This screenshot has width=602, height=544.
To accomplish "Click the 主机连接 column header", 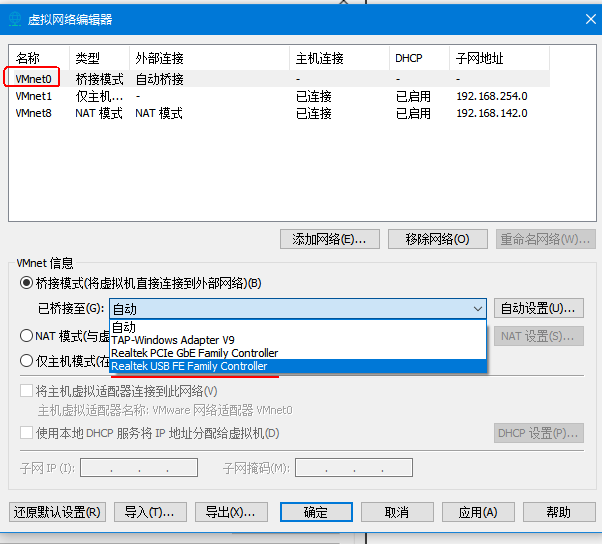I will pos(340,58).
